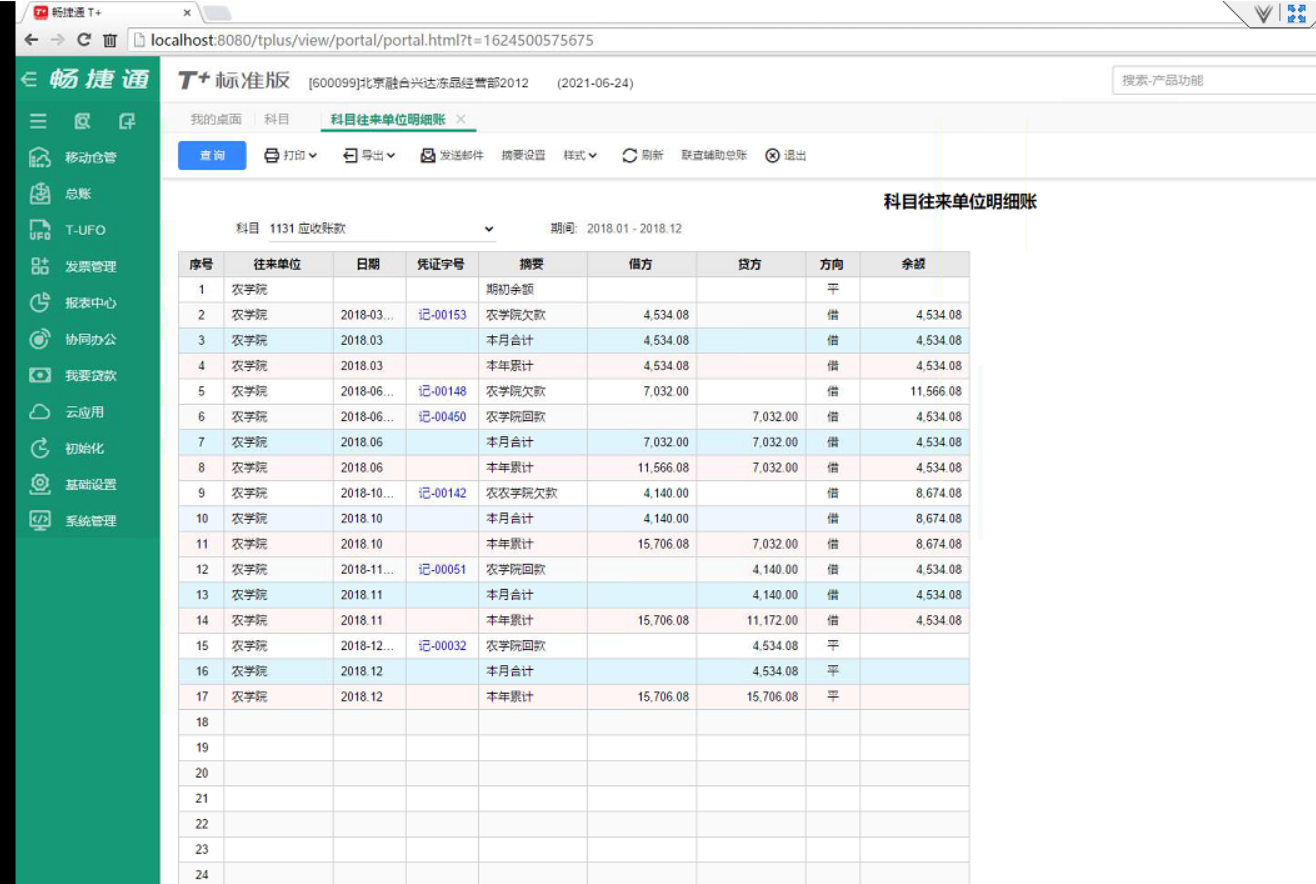Image resolution: width=1316 pixels, height=884 pixels.
Task: Click the 余额 column header
Action: pyautogui.click(x=914, y=265)
